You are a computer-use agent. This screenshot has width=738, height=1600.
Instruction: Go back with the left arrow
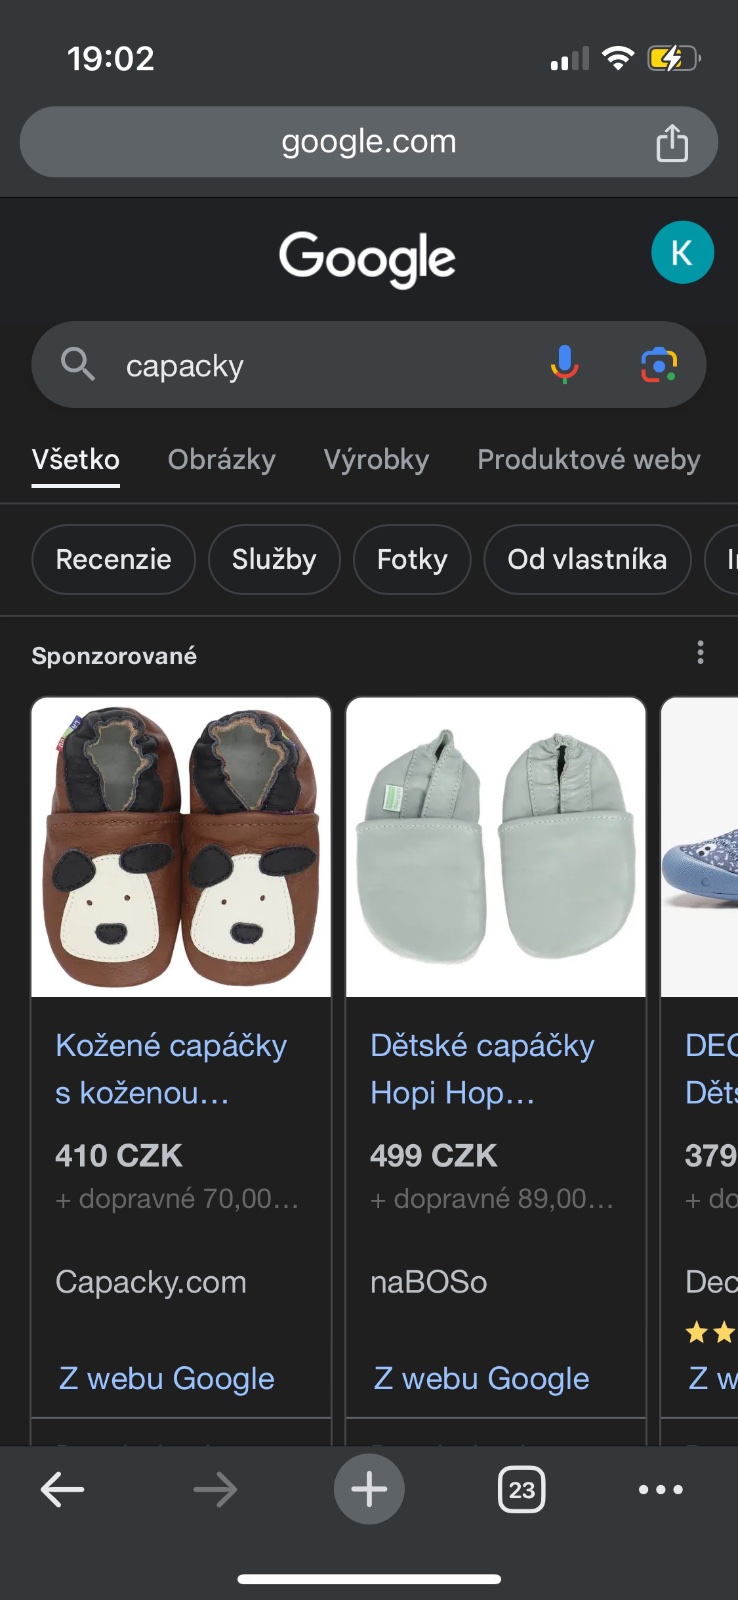click(62, 1490)
